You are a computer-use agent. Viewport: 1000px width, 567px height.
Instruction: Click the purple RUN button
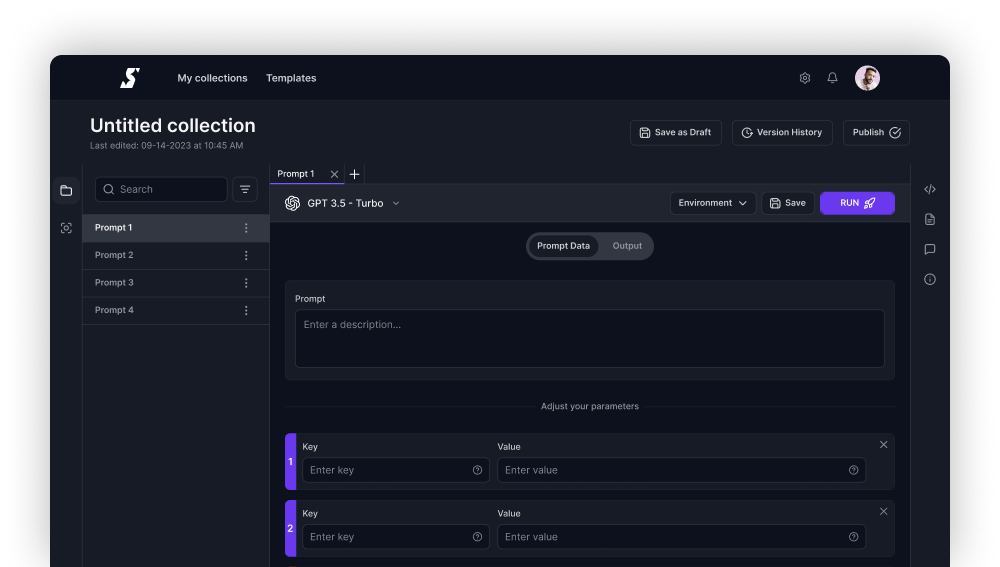857,203
